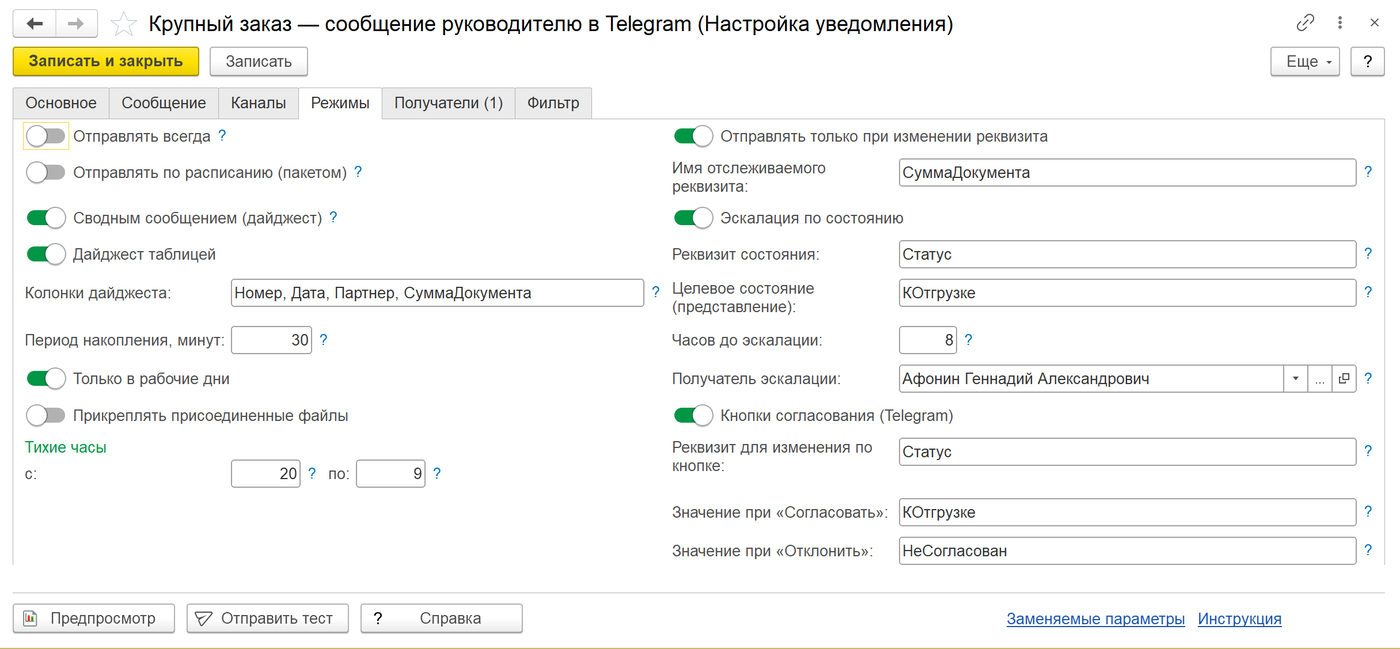Toggle «Дайджест таблицей» off
The height and width of the screenshot is (649, 1400).
[x=46, y=254]
